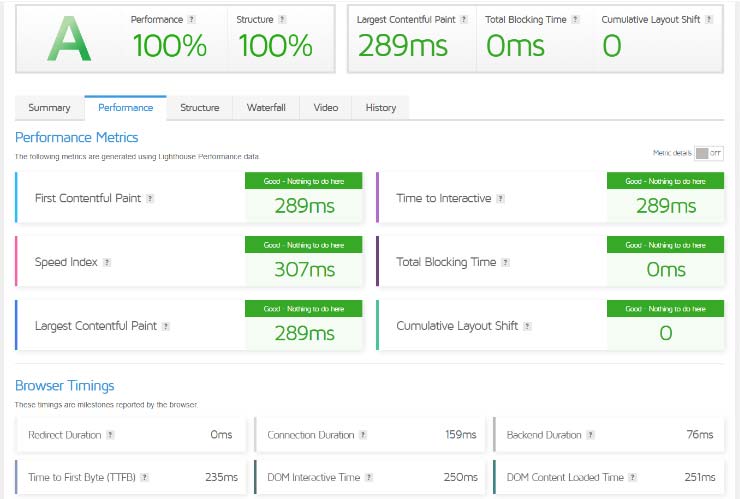Screen dimensions: 740x499
Task: Open help icon for DOM Content Loaded Time
Action: pos(632,477)
